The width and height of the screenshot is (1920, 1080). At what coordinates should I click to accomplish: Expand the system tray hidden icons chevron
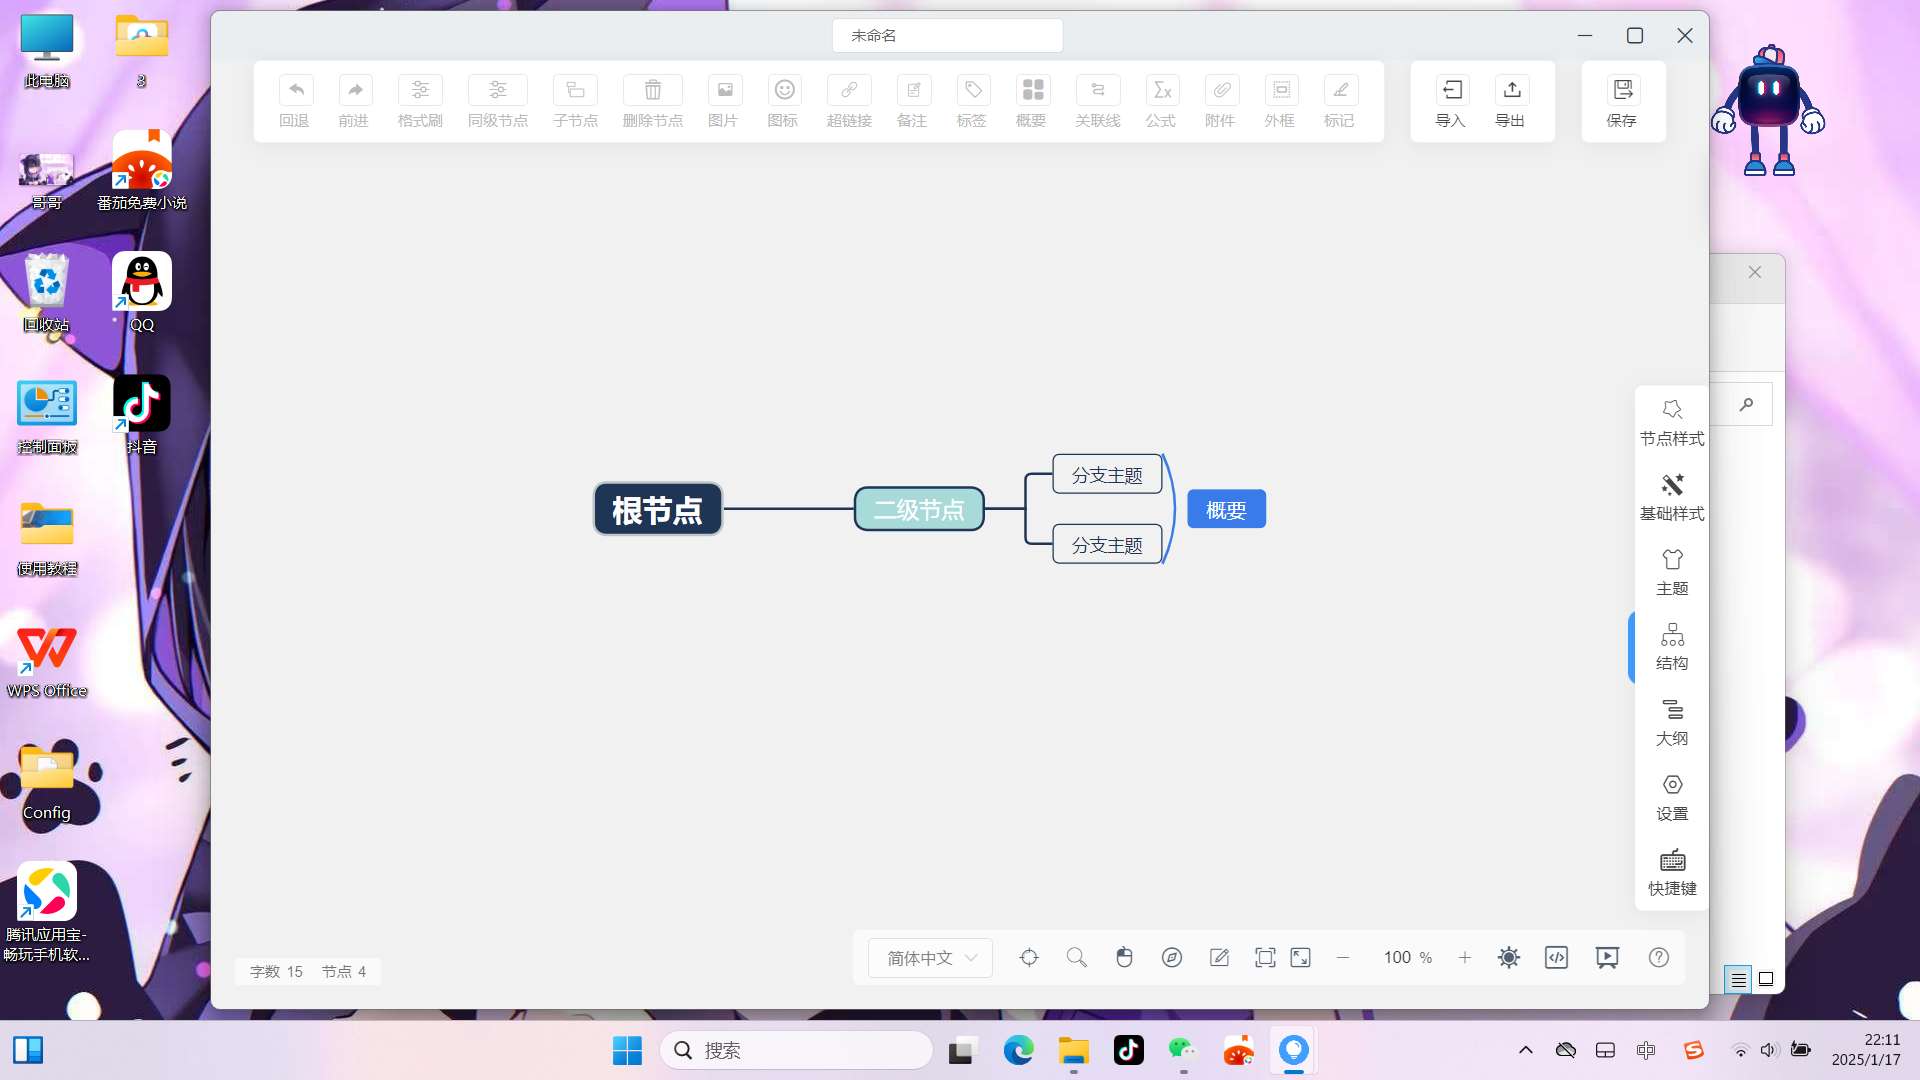point(1526,1050)
